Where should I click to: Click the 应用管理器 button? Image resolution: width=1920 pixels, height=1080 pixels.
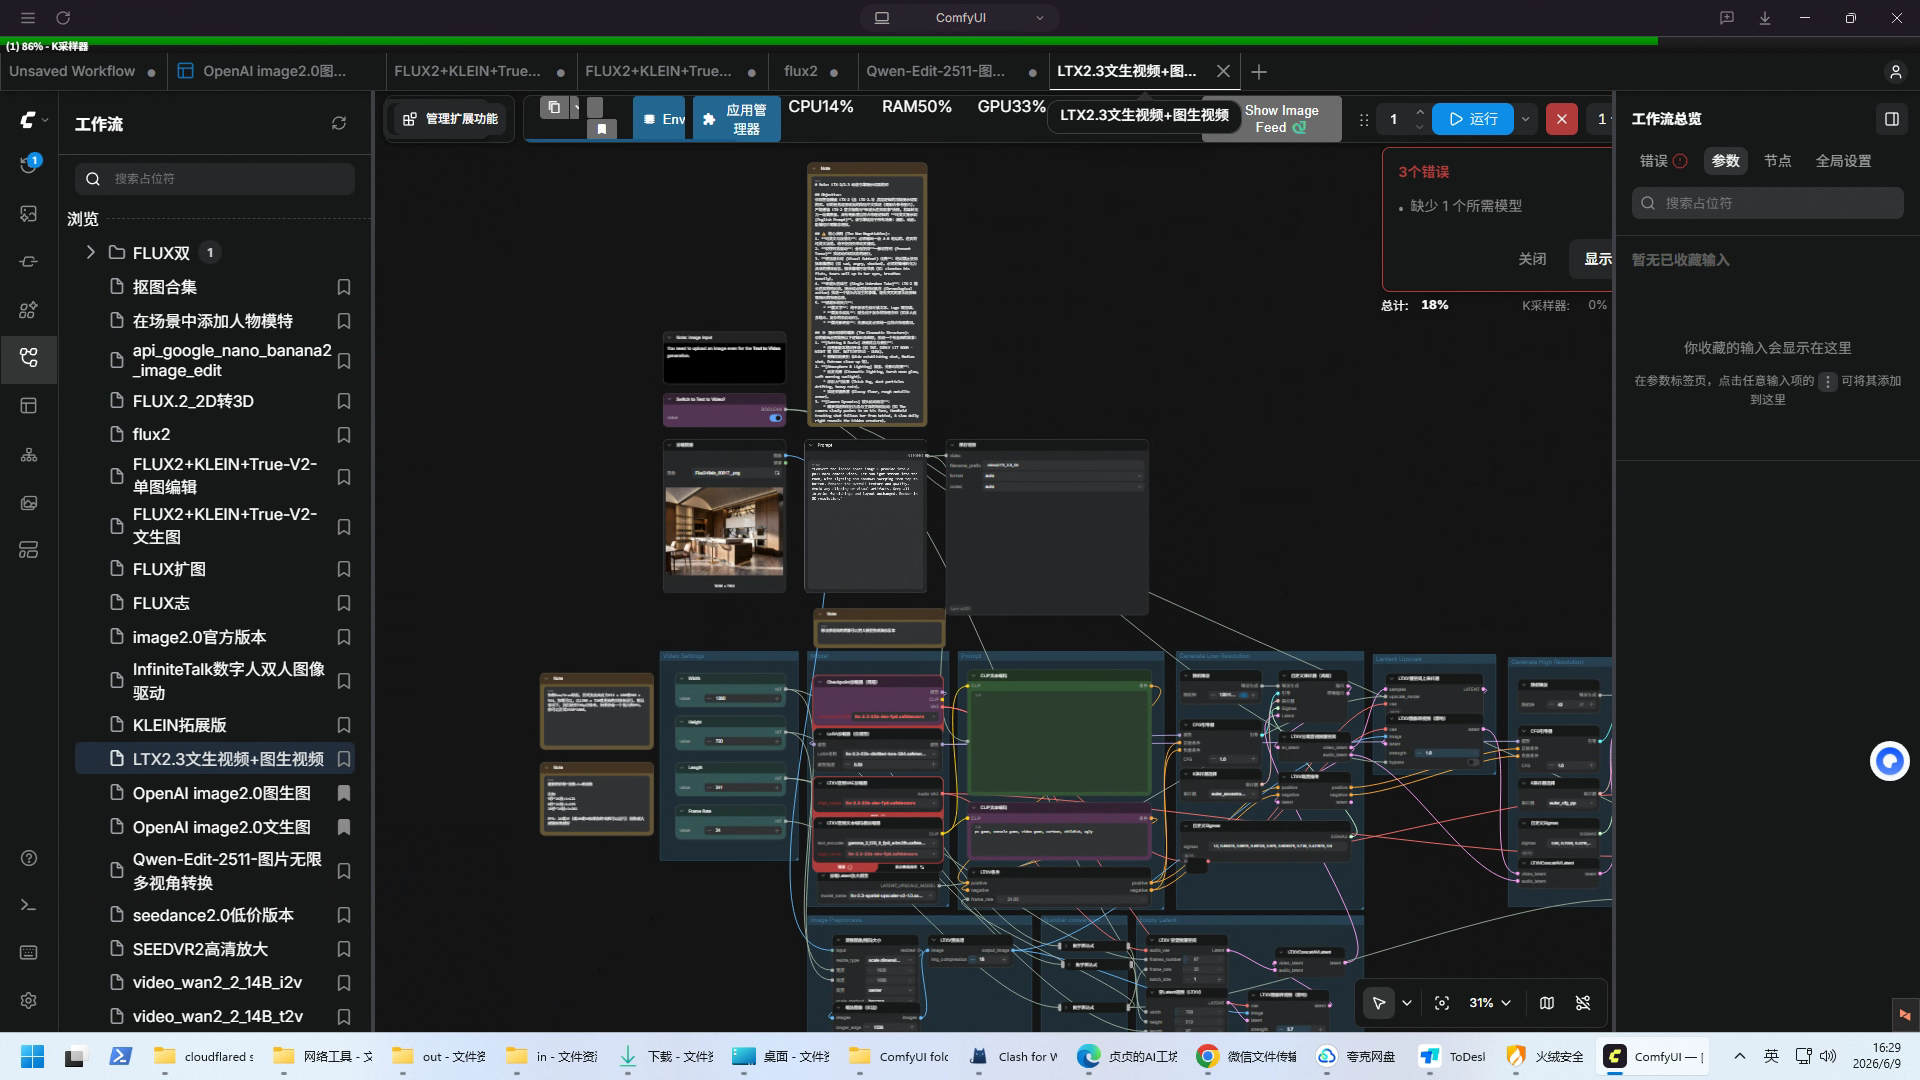tap(737, 119)
